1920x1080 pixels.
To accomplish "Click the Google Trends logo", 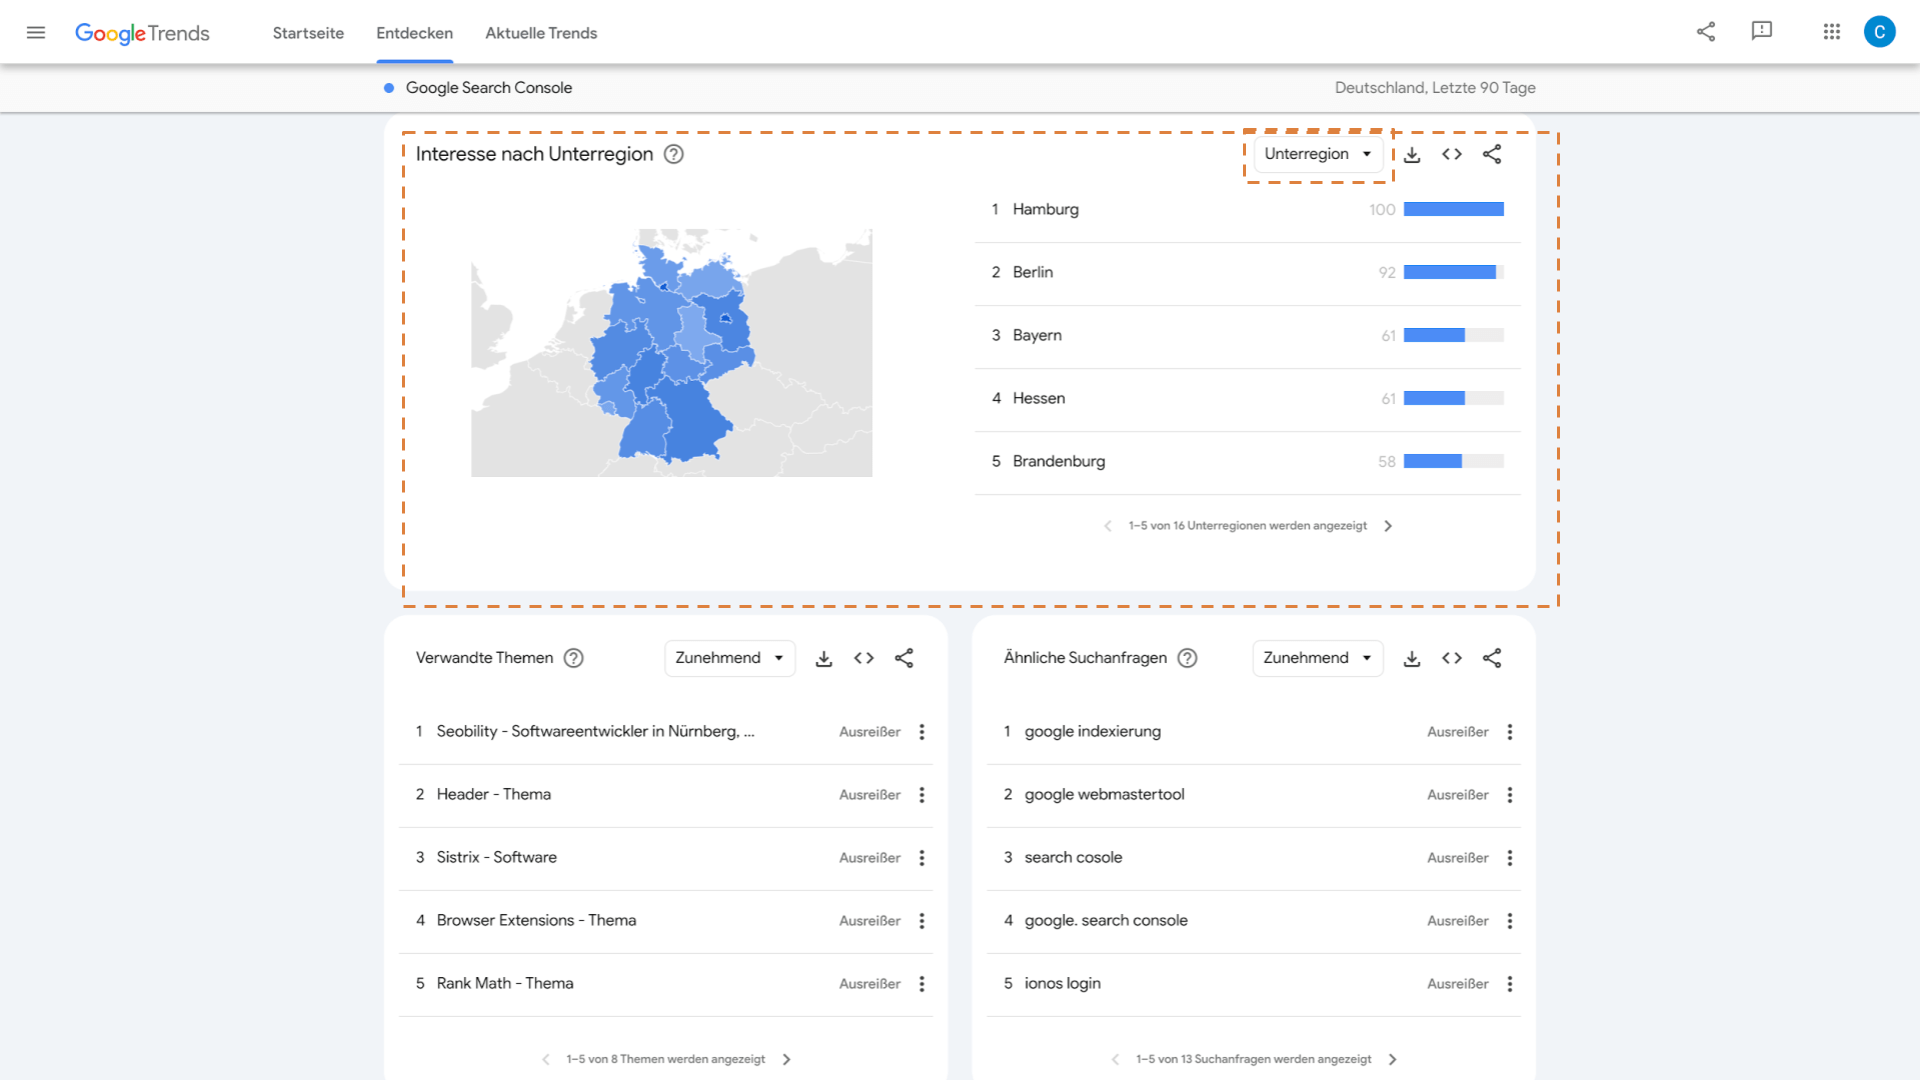I will [x=142, y=33].
